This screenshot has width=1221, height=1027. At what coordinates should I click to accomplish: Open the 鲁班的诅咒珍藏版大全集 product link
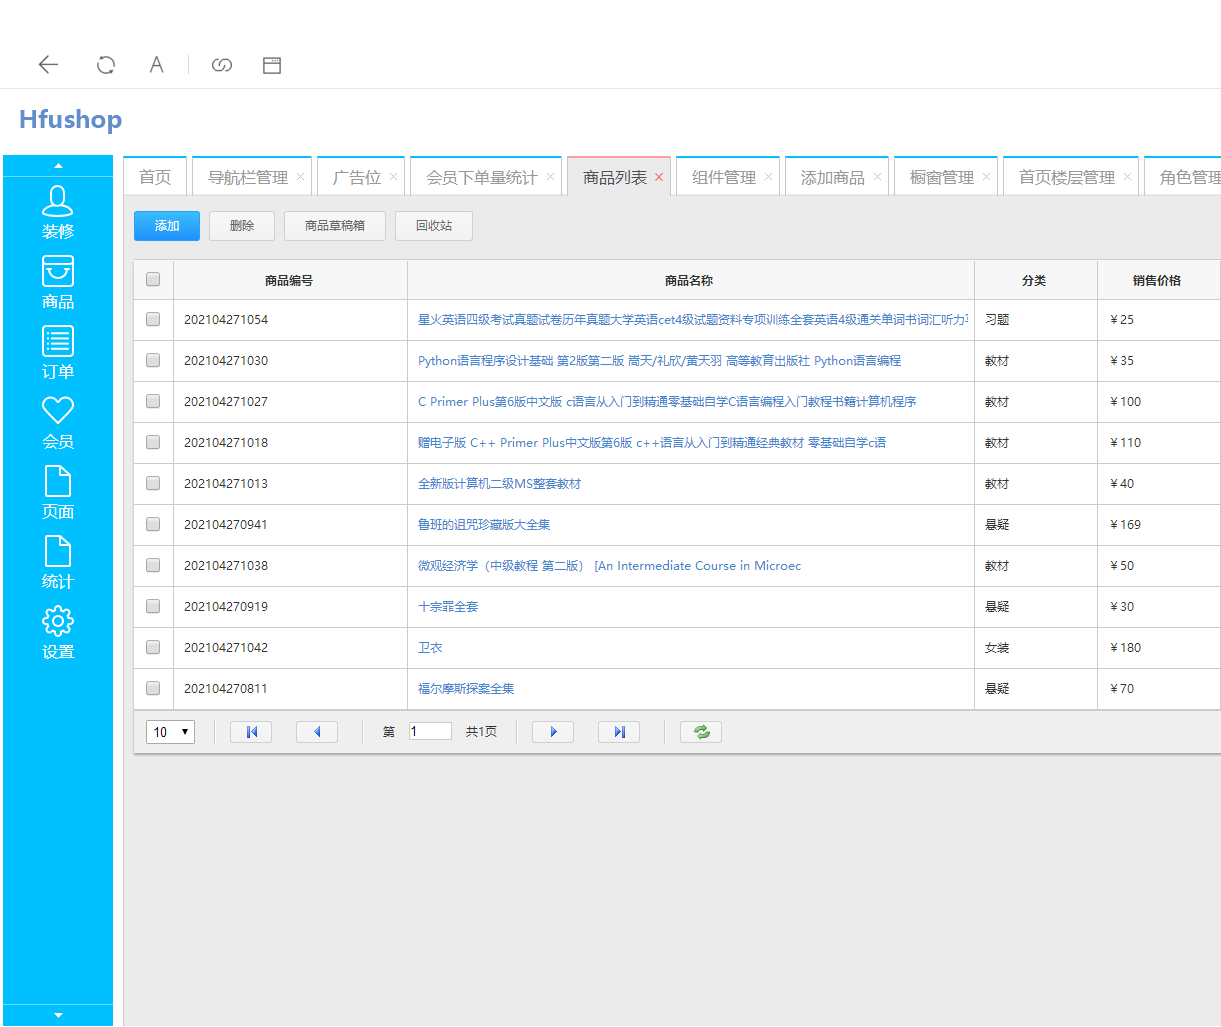click(x=484, y=525)
